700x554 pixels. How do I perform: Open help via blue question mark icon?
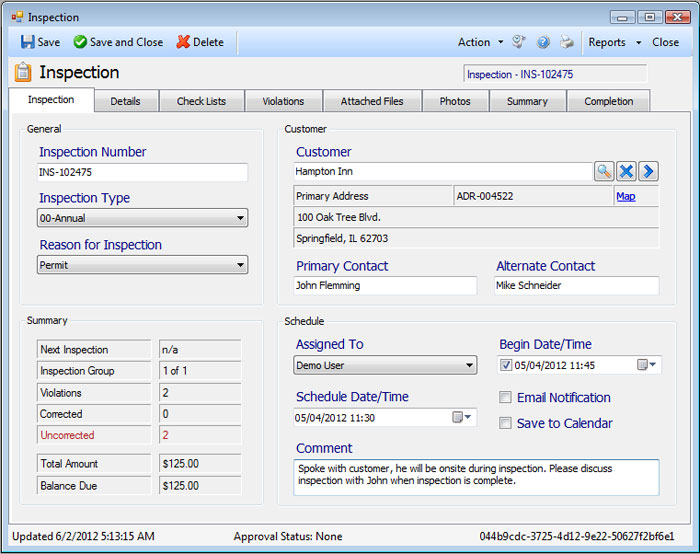pyautogui.click(x=543, y=42)
